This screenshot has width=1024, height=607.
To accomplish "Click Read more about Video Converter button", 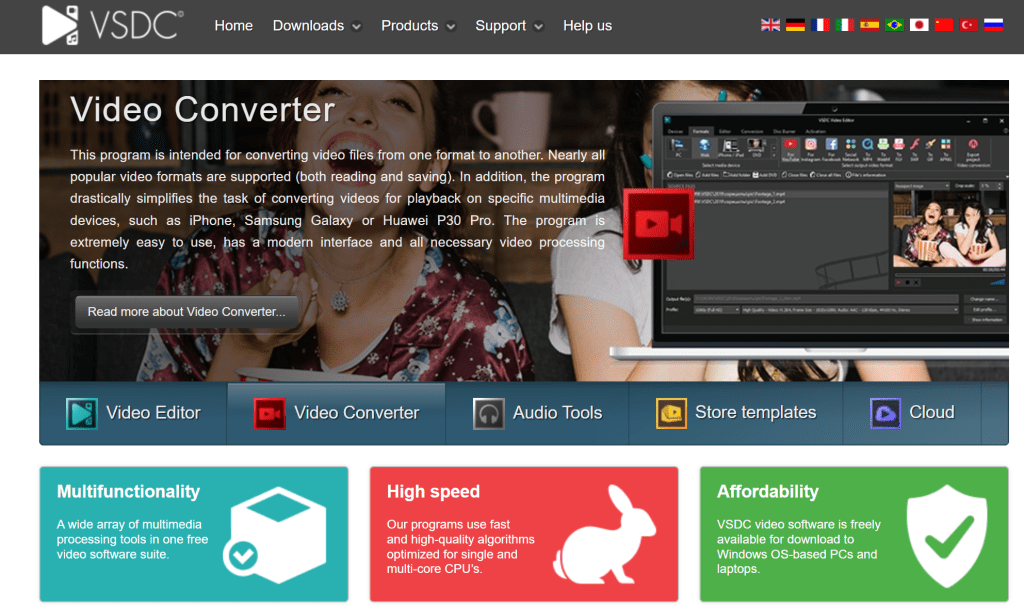I will tap(186, 312).
